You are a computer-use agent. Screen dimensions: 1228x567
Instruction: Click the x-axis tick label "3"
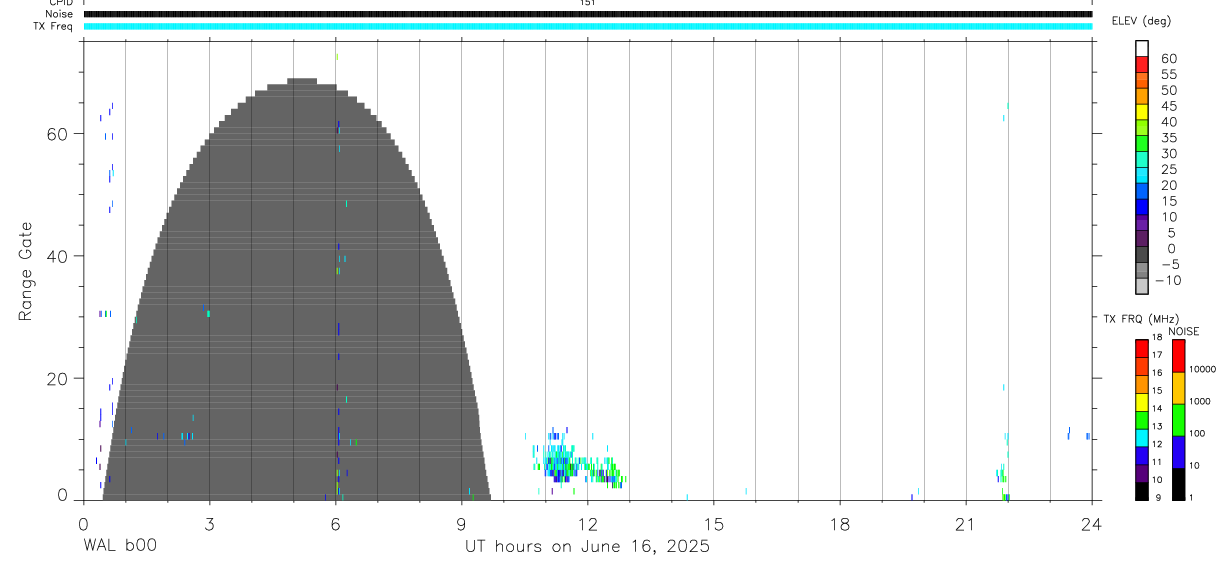[209, 523]
